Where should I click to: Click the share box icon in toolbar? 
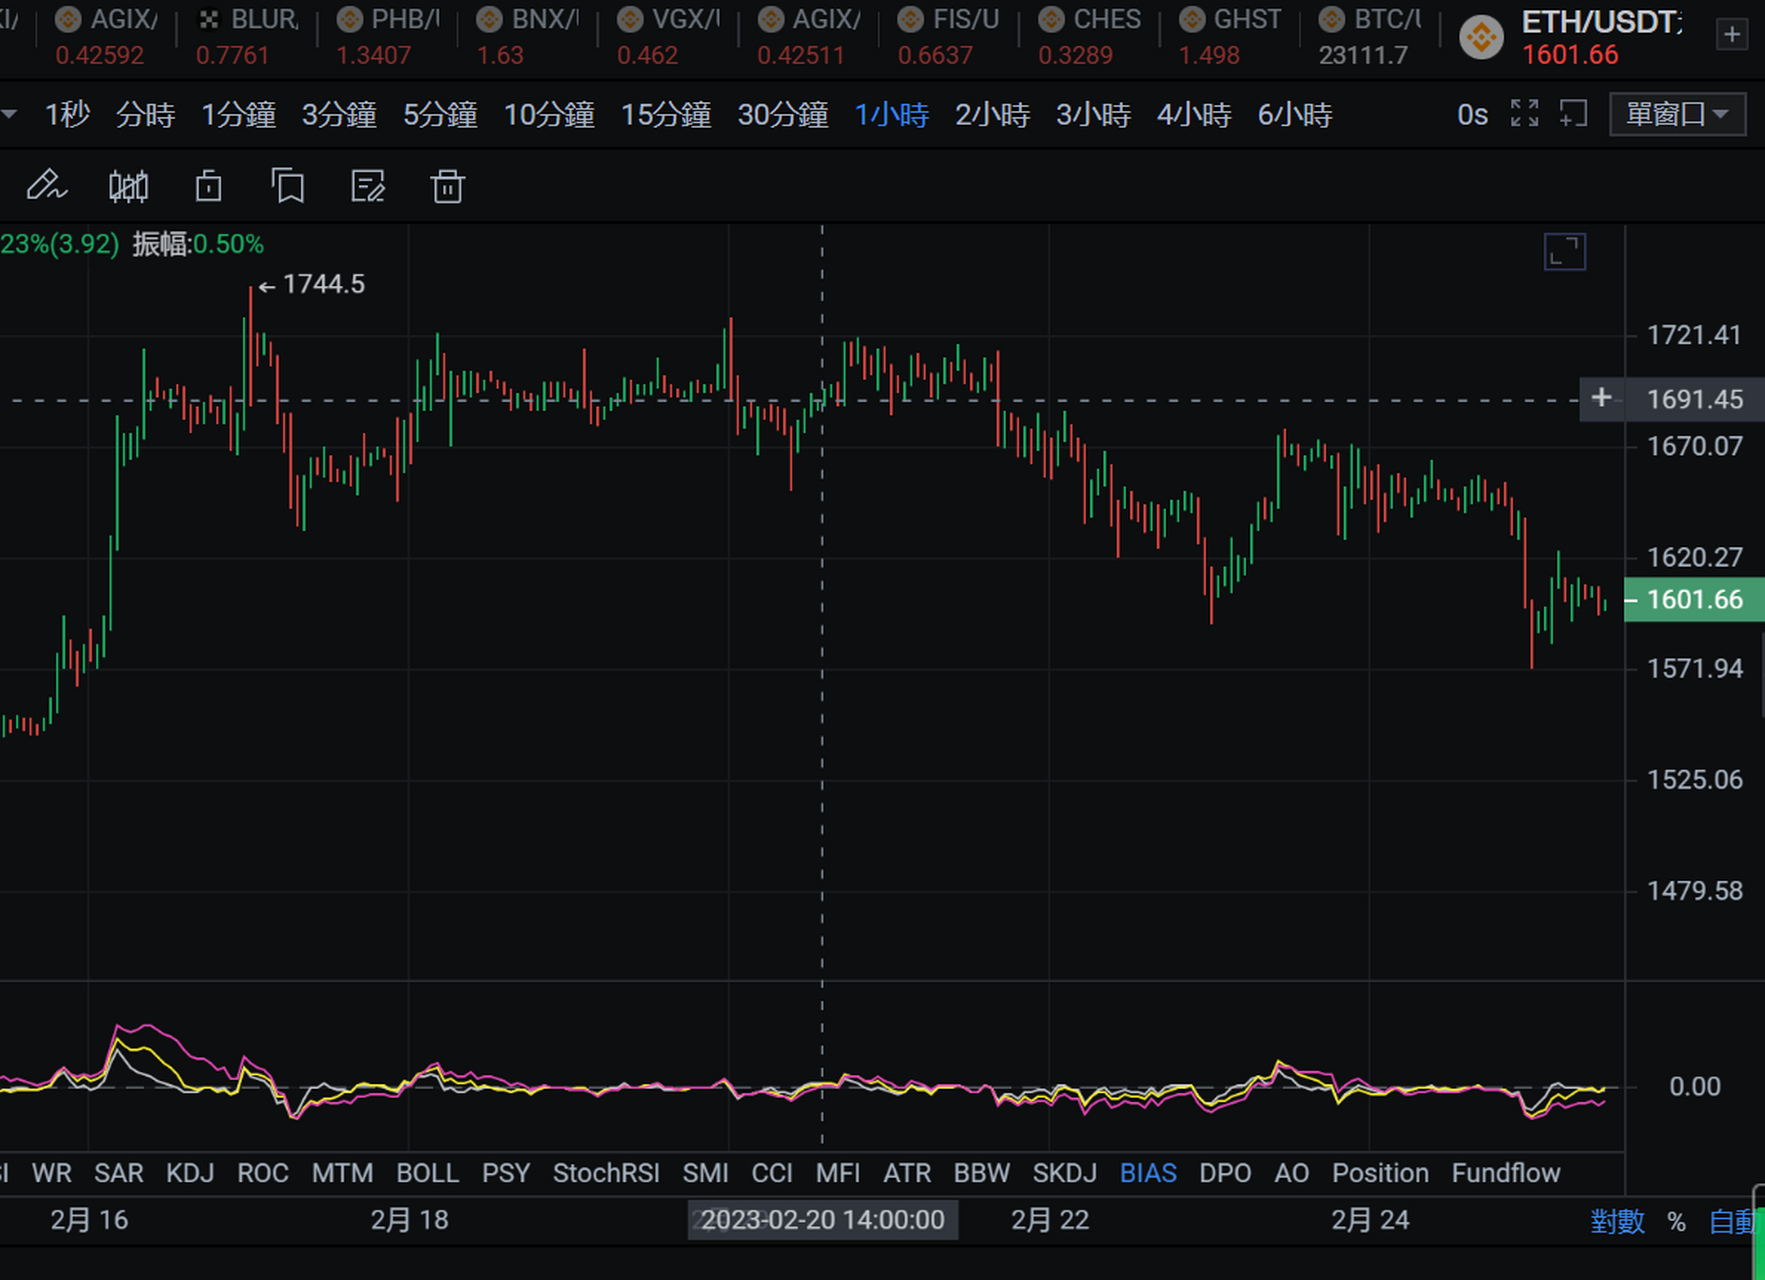(x=208, y=186)
